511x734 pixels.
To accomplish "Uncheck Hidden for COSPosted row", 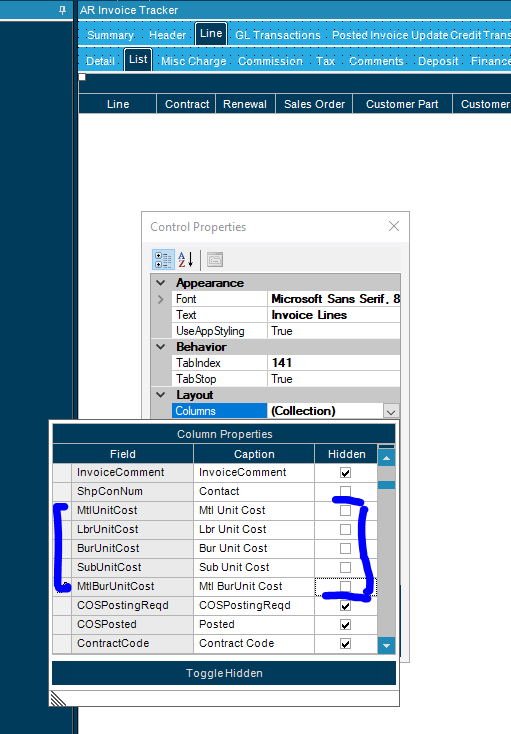I will click(345, 624).
